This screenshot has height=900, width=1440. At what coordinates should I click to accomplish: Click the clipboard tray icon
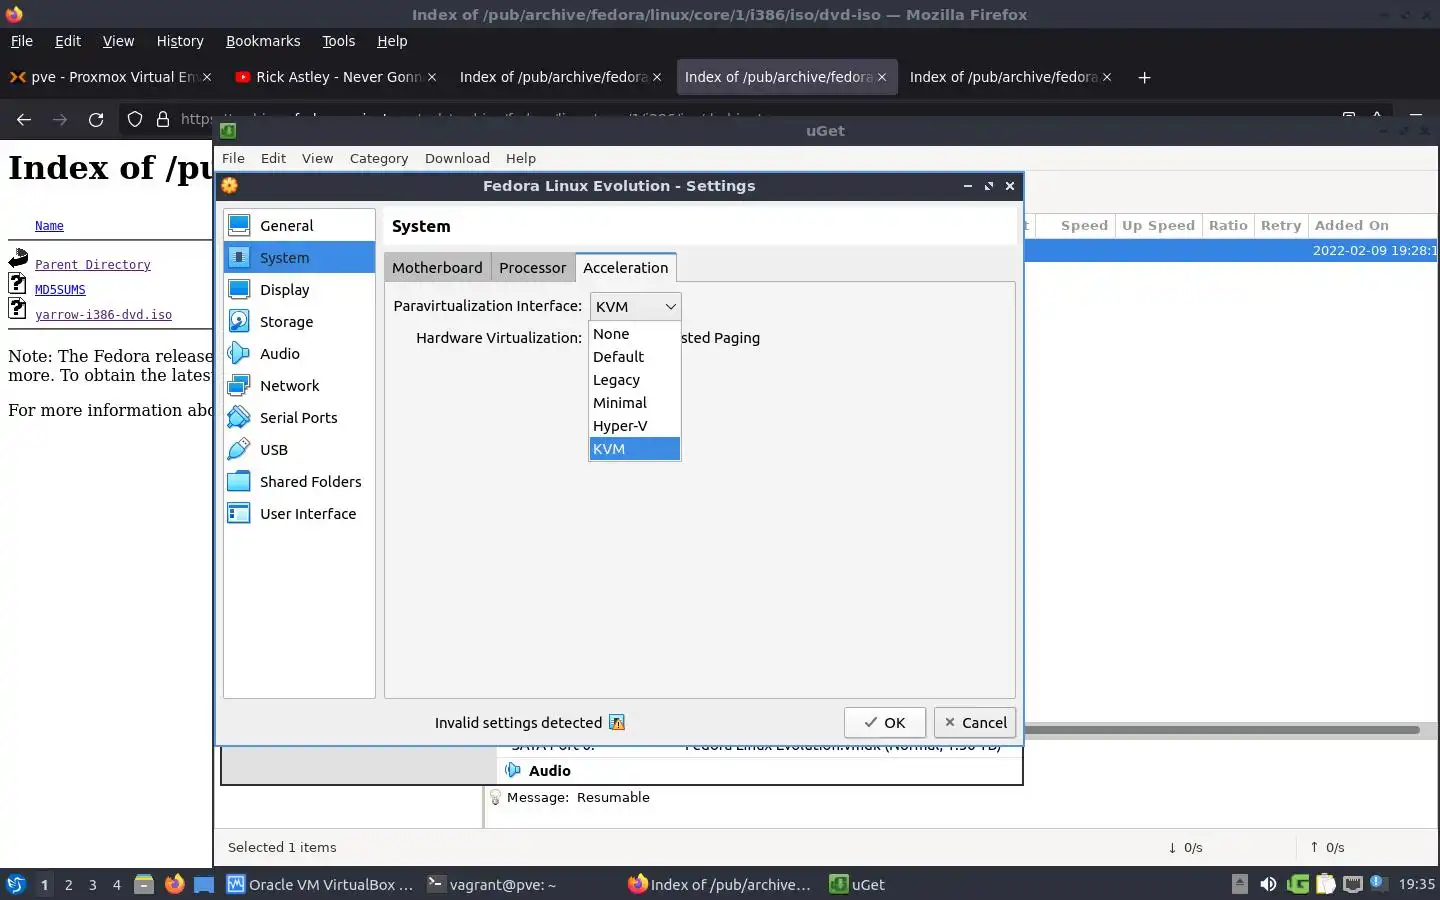point(1326,884)
